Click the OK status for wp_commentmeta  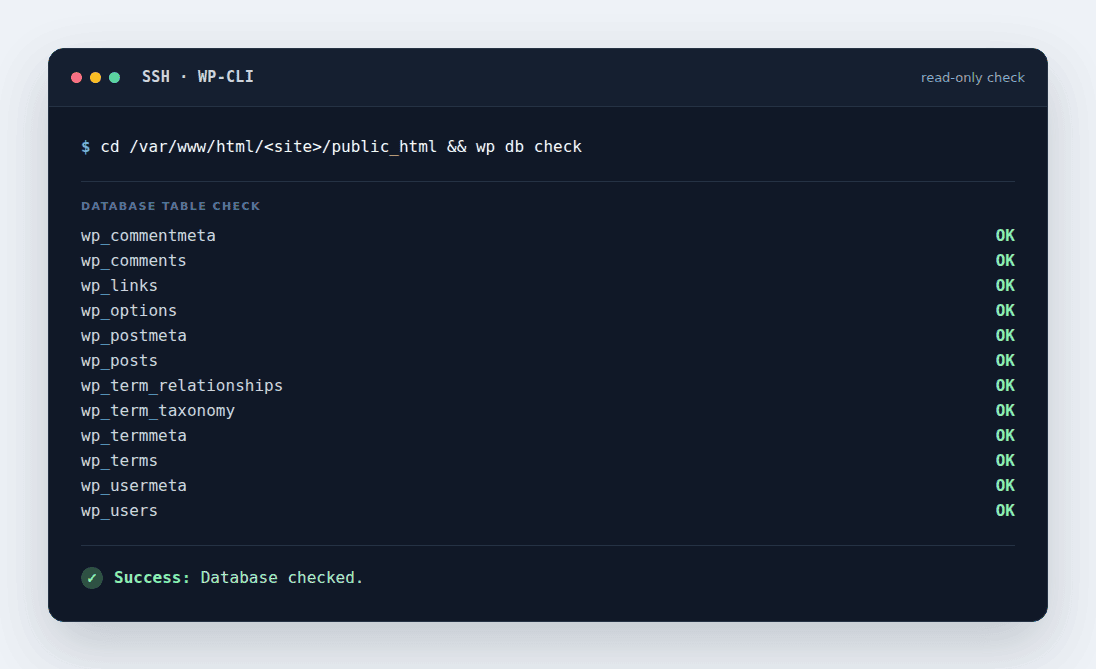[x=1005, y=236]
